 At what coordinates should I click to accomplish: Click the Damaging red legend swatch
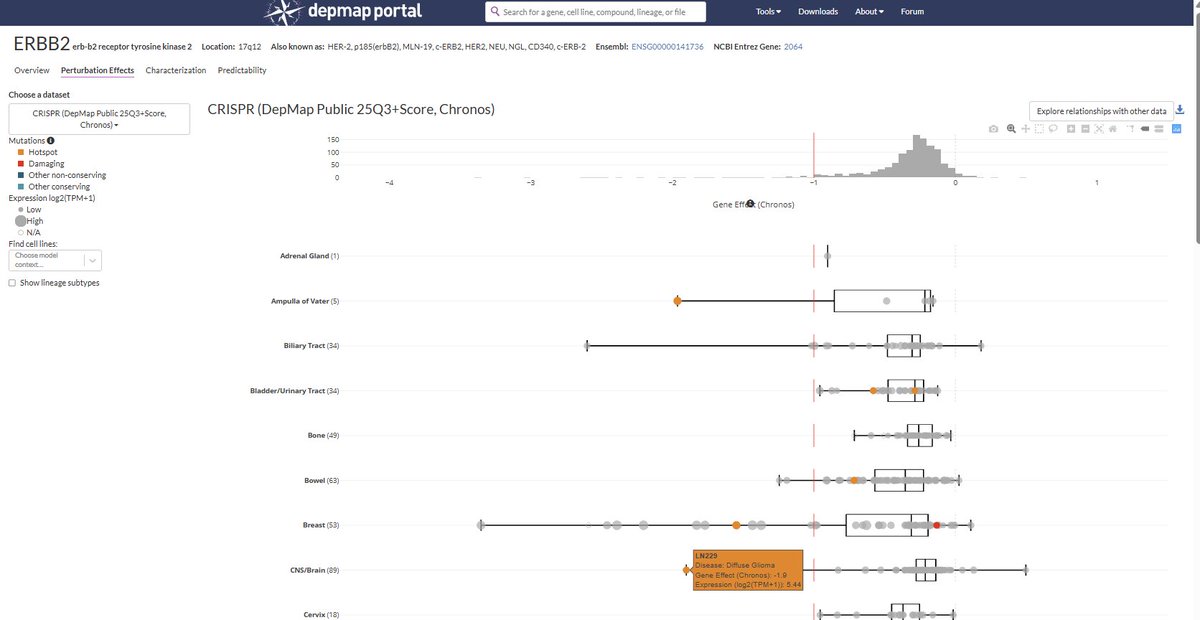20,164
